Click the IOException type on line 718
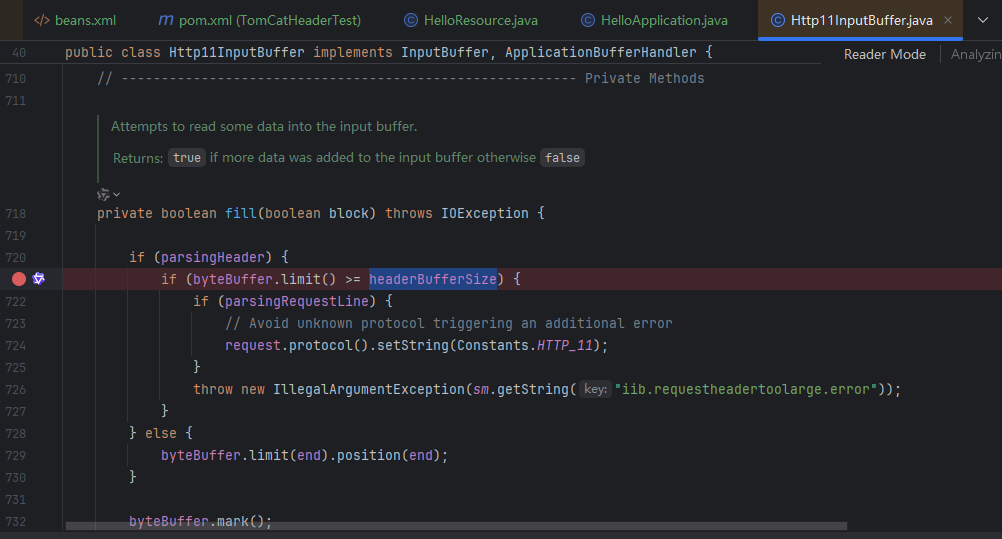This screenshot has height=539, width=1002. coord(484,214)
